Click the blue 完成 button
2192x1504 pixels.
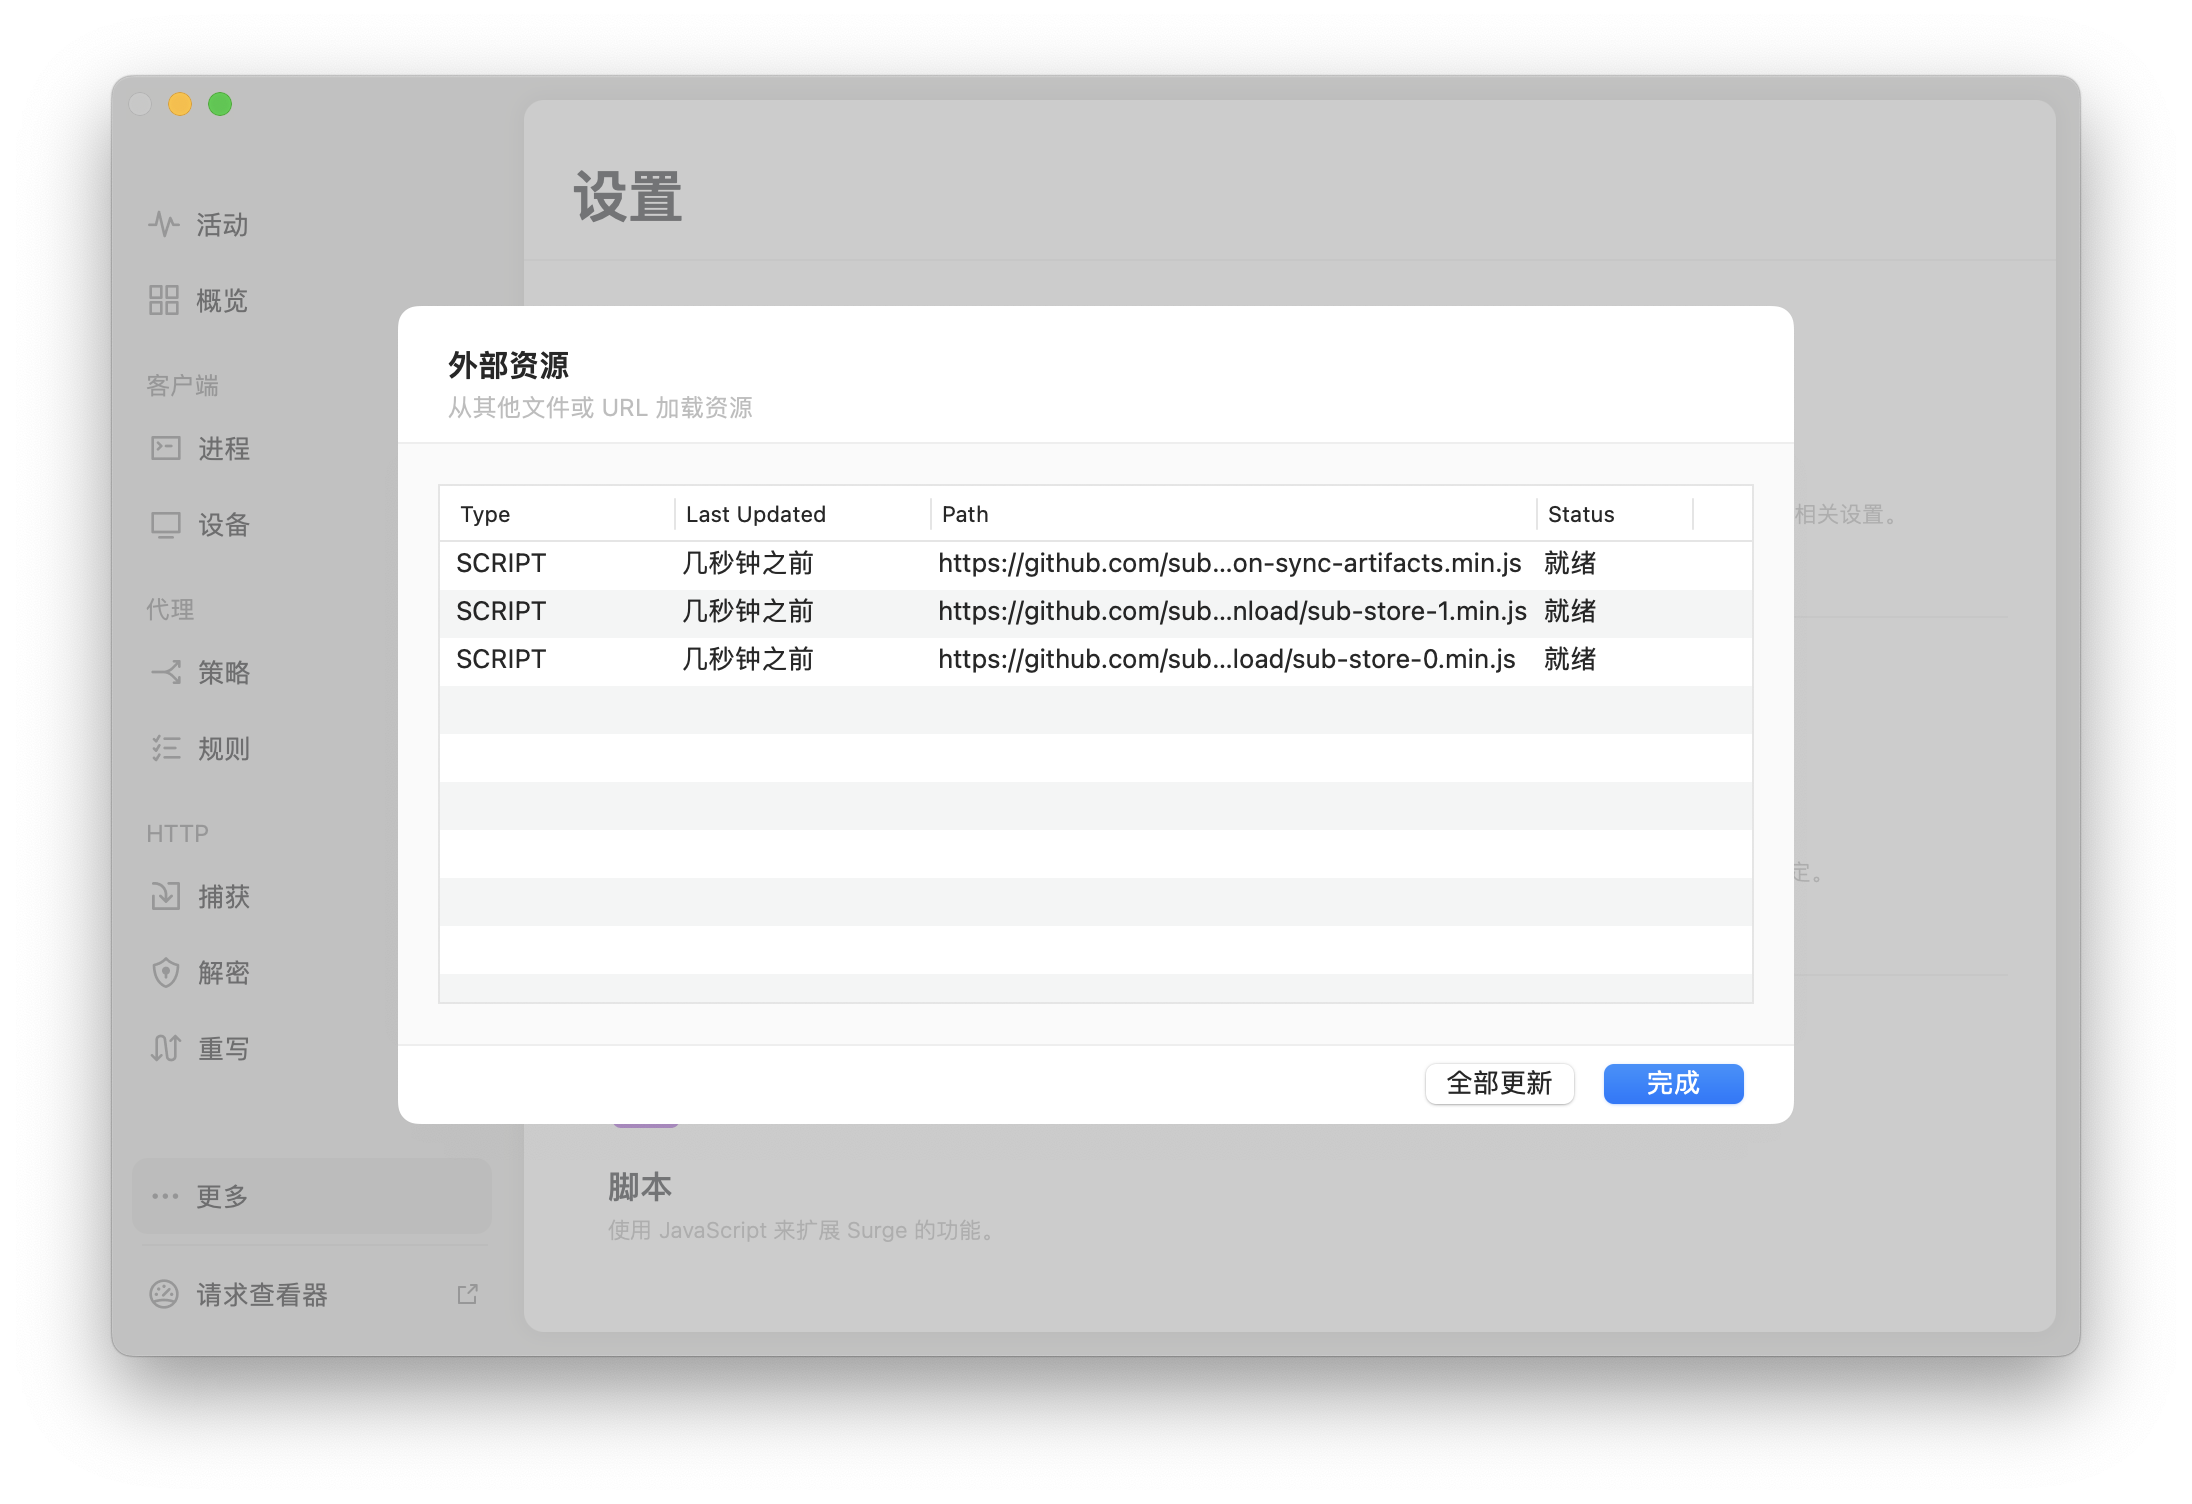click(x=1673, y=1083)
